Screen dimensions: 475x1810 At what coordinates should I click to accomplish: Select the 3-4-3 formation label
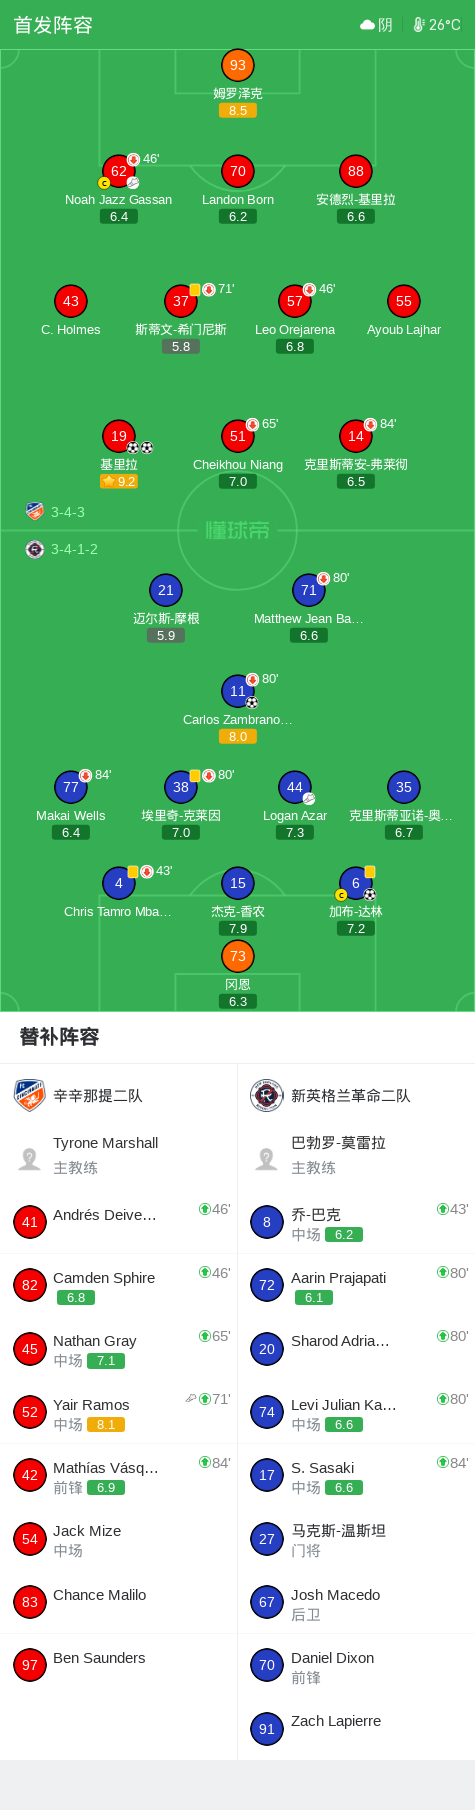click(68, 512)
